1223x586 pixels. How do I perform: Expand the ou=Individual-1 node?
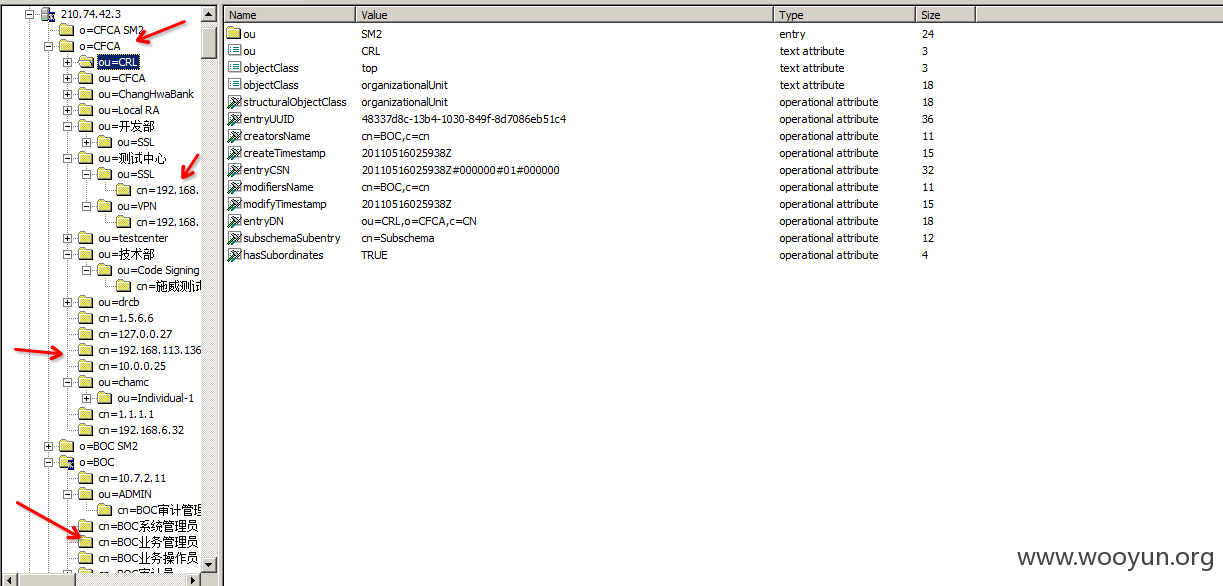pyautogui.click(x=86, y=398)
